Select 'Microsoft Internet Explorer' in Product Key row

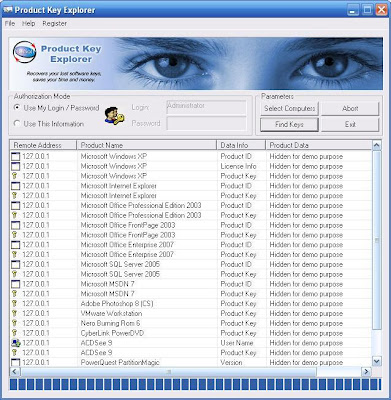point(118,195)
